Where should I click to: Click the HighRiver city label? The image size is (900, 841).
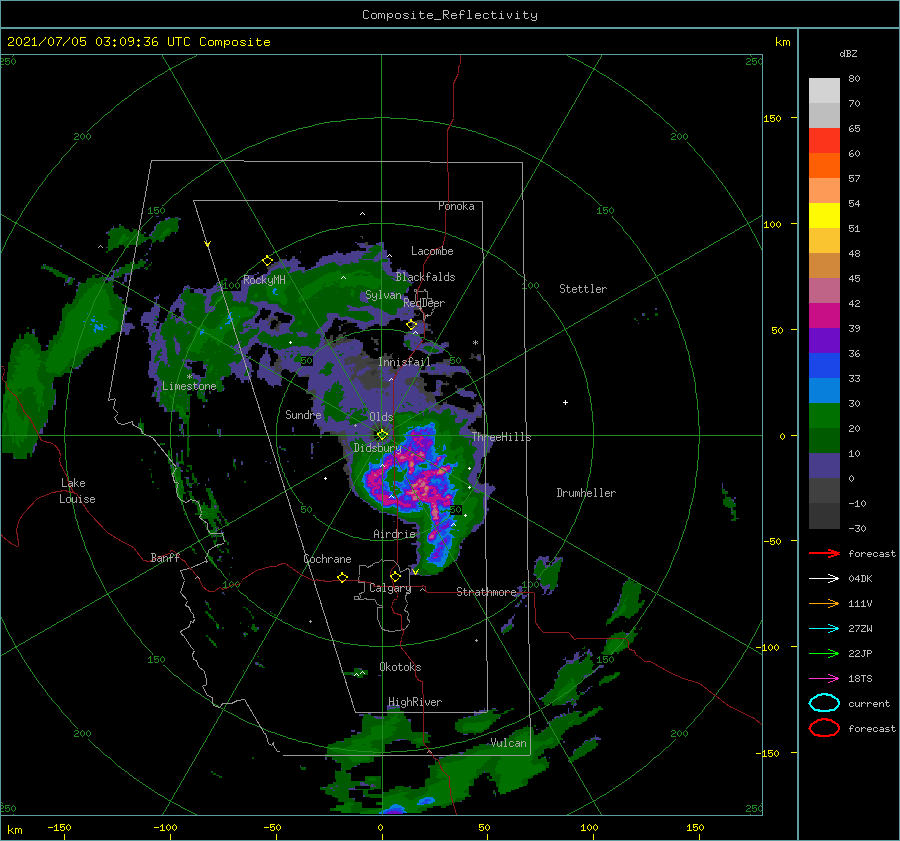click(x=414, y=702)
